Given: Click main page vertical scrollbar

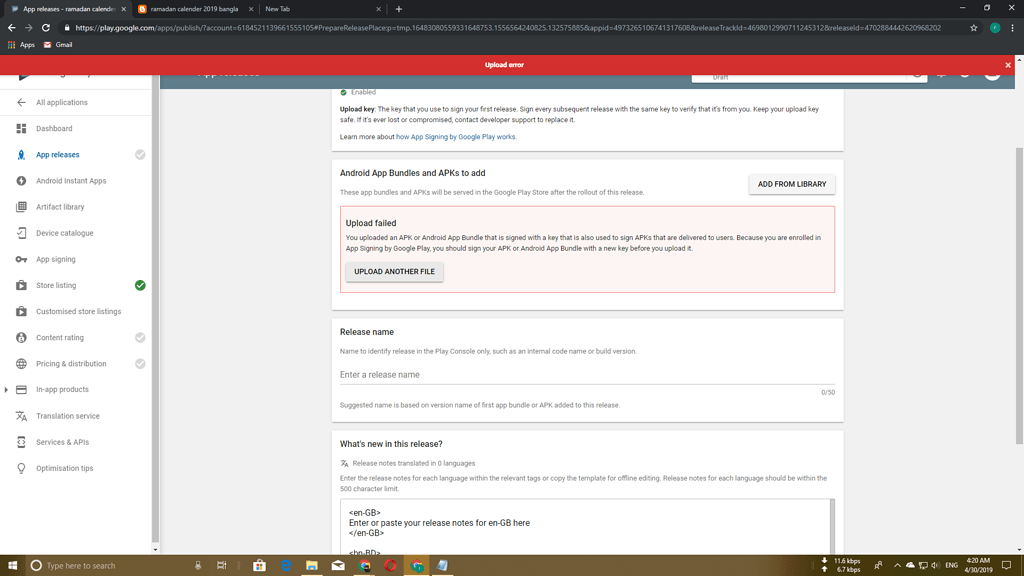Looking at the screenshot, I should (x=1019, y=296).
